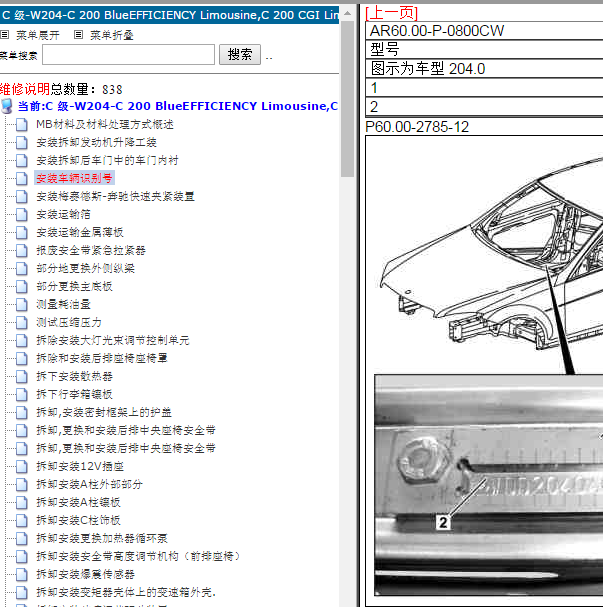603x607 pixels.
Task: Click the 菜单展开 label
Action: 38,35
